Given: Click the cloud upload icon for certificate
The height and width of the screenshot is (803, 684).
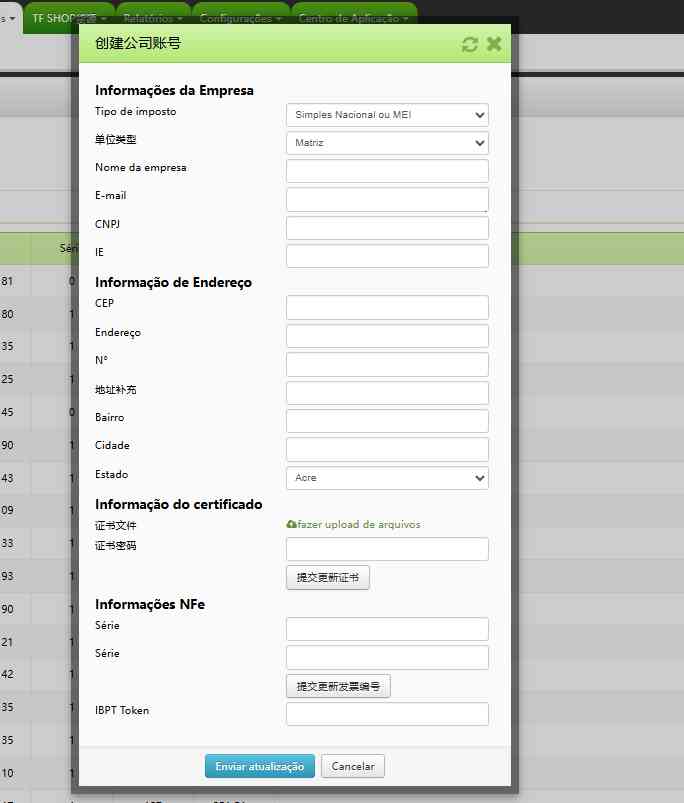Looking at the screenshot, I should (291, 524).
